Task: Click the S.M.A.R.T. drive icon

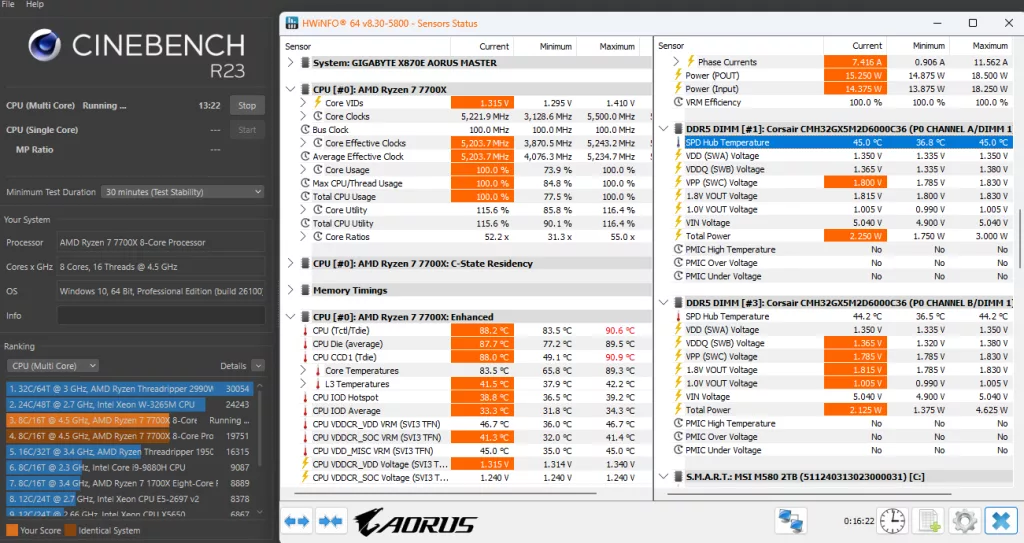Action: pyautogui.click(x=679, y=477)
